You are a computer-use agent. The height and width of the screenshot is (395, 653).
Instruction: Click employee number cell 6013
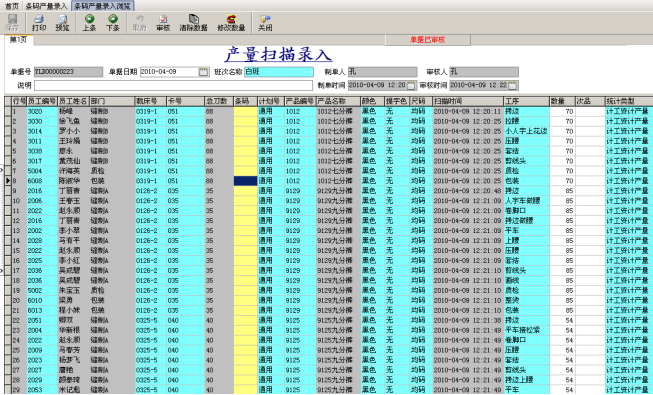[42, 310]
